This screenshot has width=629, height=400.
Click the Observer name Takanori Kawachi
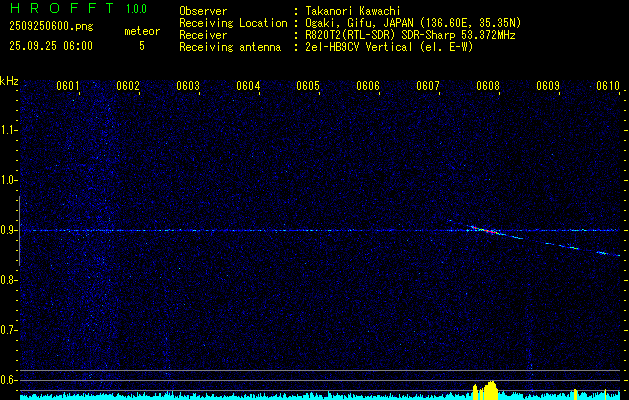[353, 11]
